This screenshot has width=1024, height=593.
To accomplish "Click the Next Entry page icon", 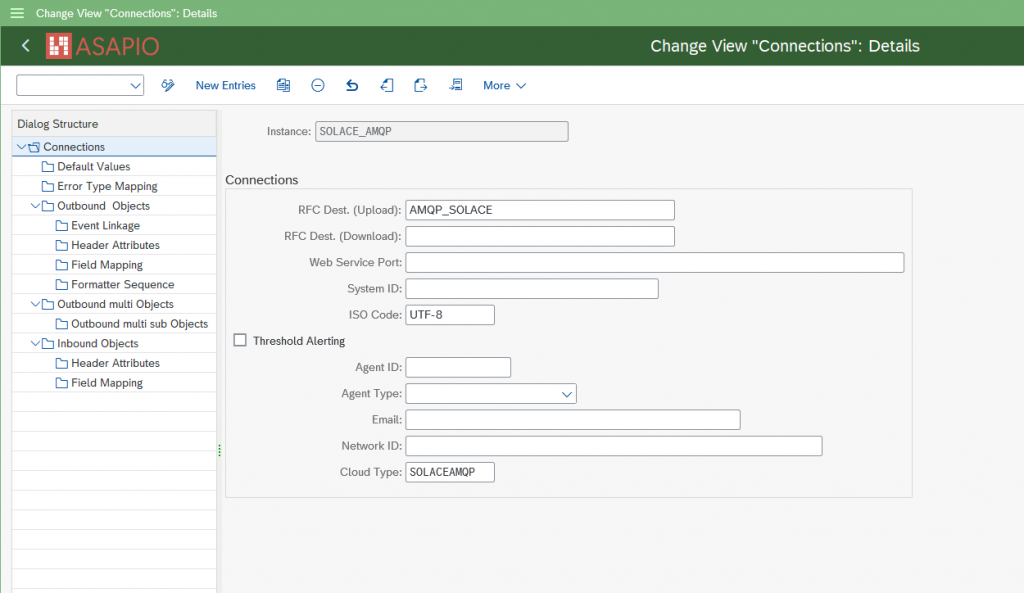I will click(421, 86).
